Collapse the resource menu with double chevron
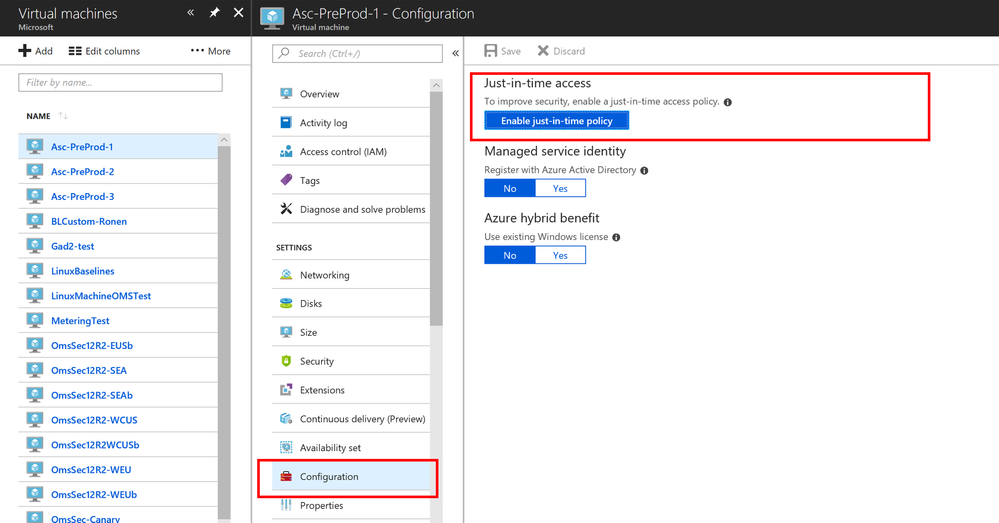 (x=456, y=54)
